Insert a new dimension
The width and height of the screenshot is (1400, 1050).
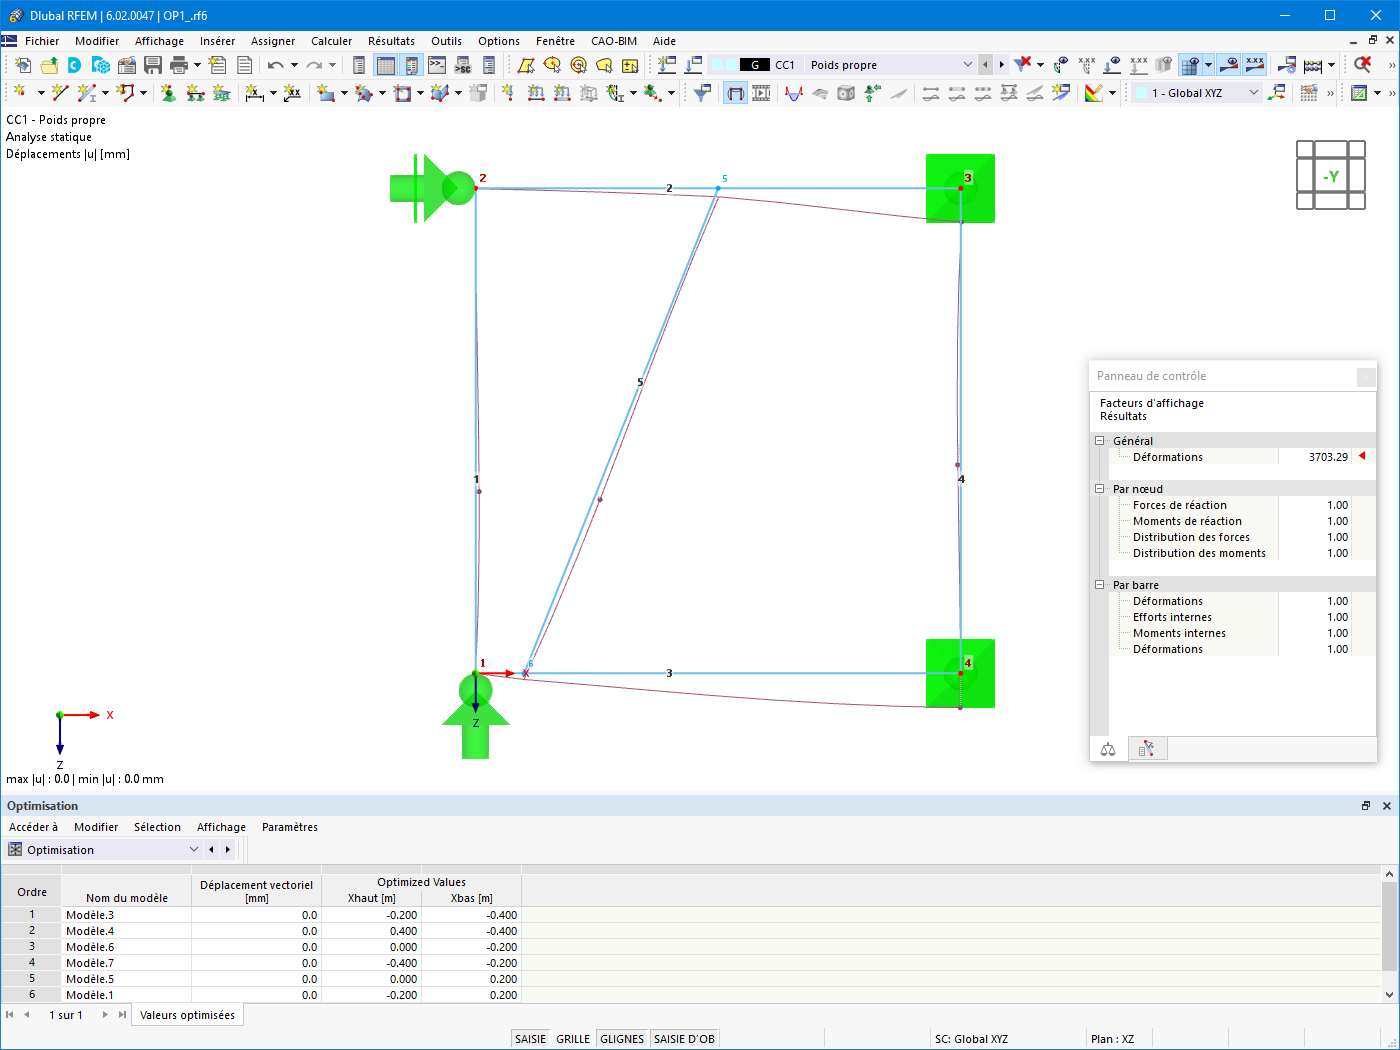(x=254, y=93)
